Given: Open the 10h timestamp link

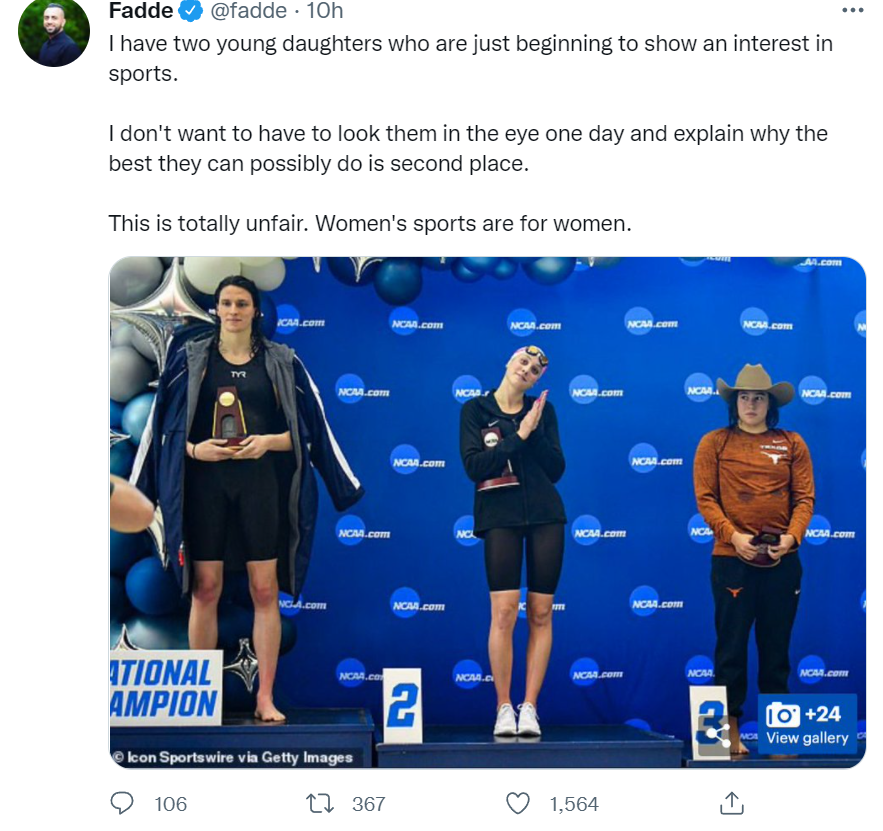Looking at the screenshot, I should click(x=324, y=10).
